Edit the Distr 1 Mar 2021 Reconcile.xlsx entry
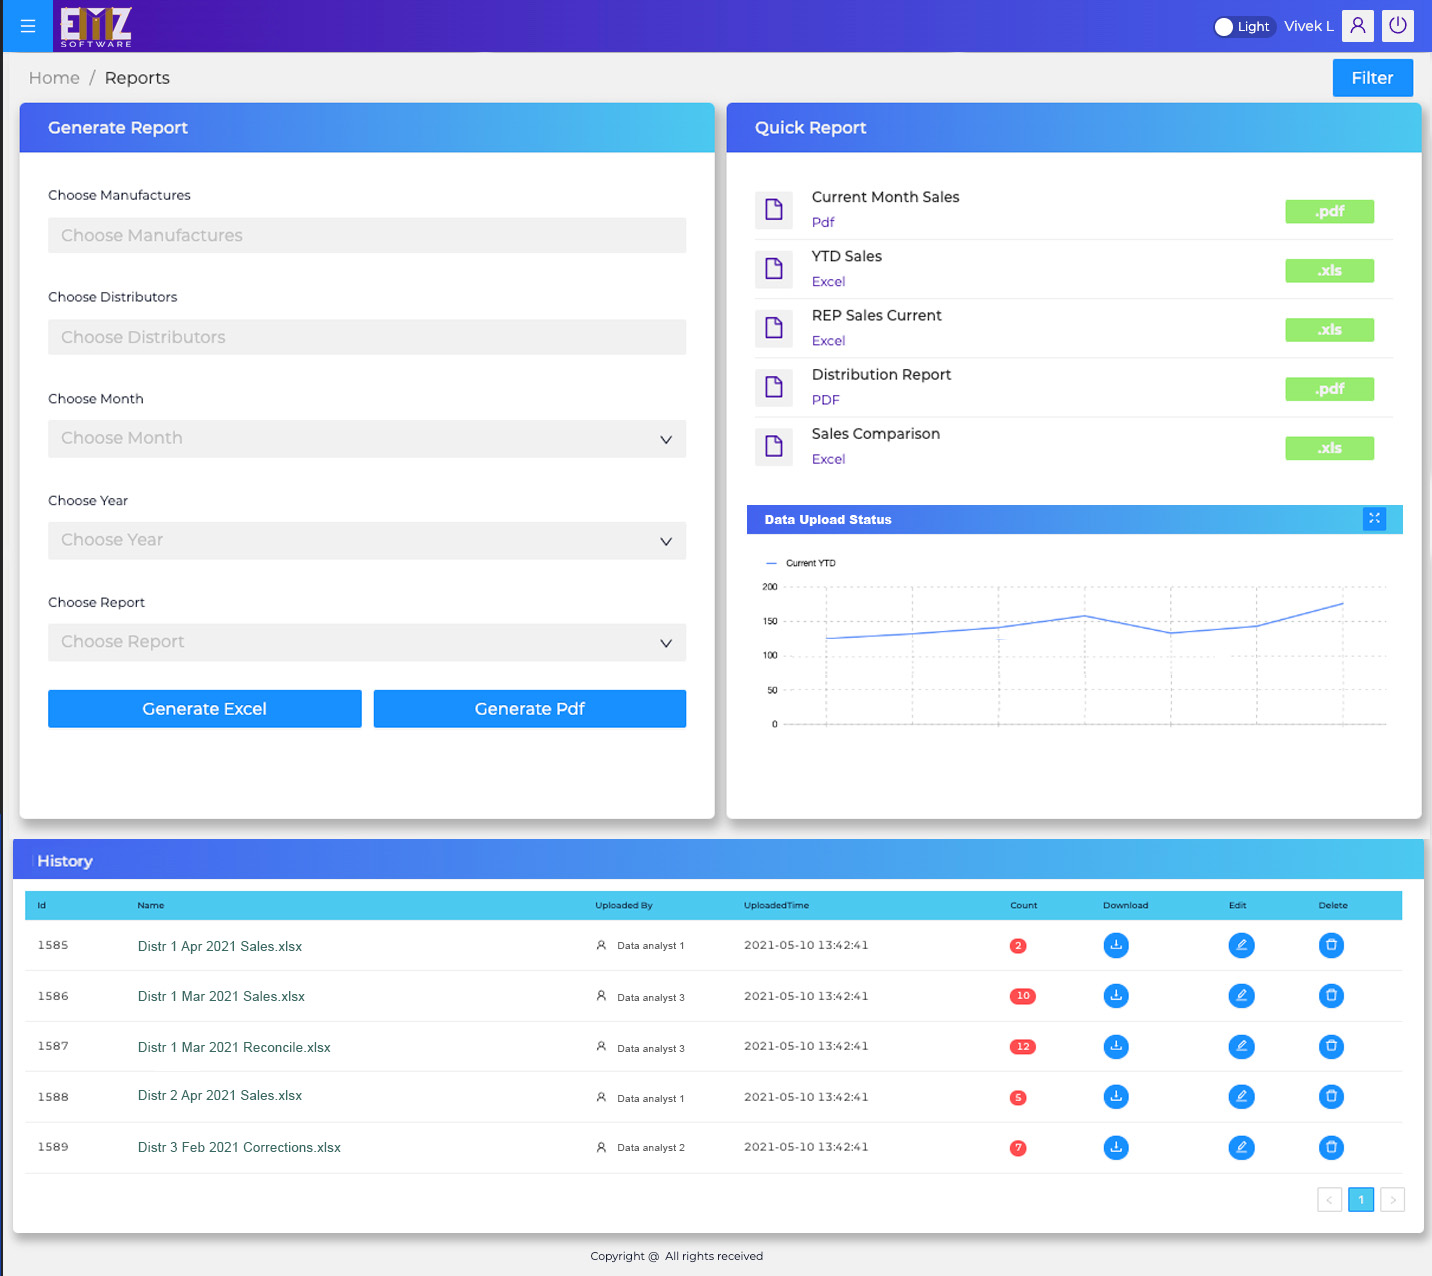Screen dimensions: 1432x1276 [1241, 1047]
